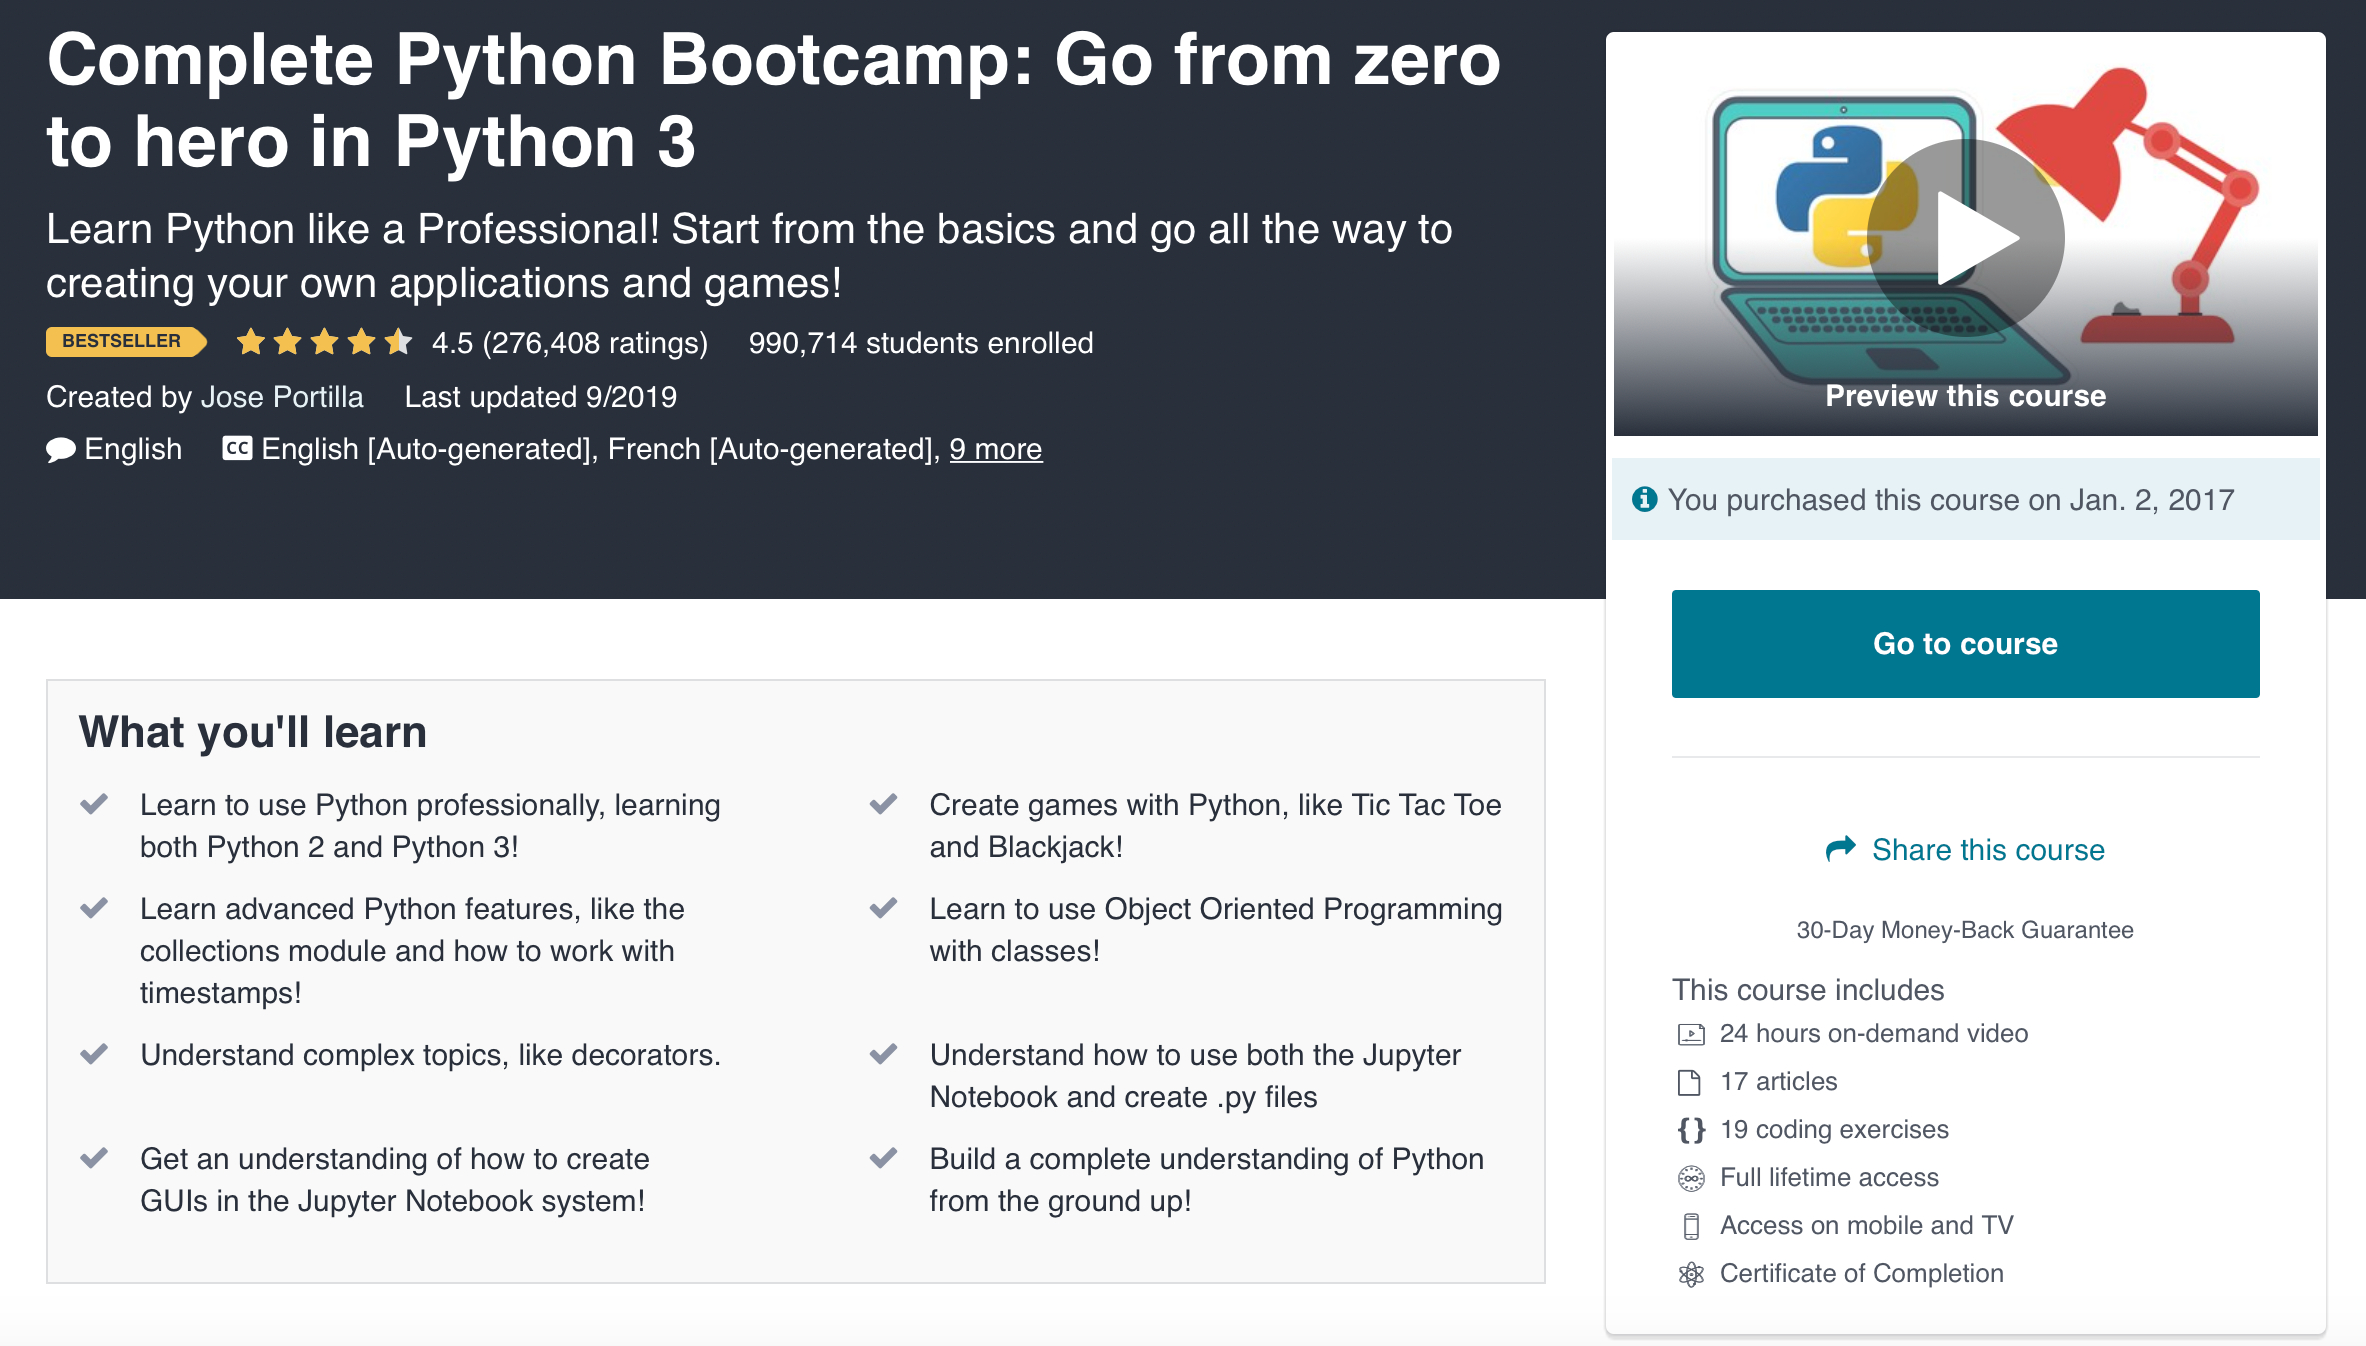
Task: Click the BESTSELLER badge
Action: [x=124, y=342]
